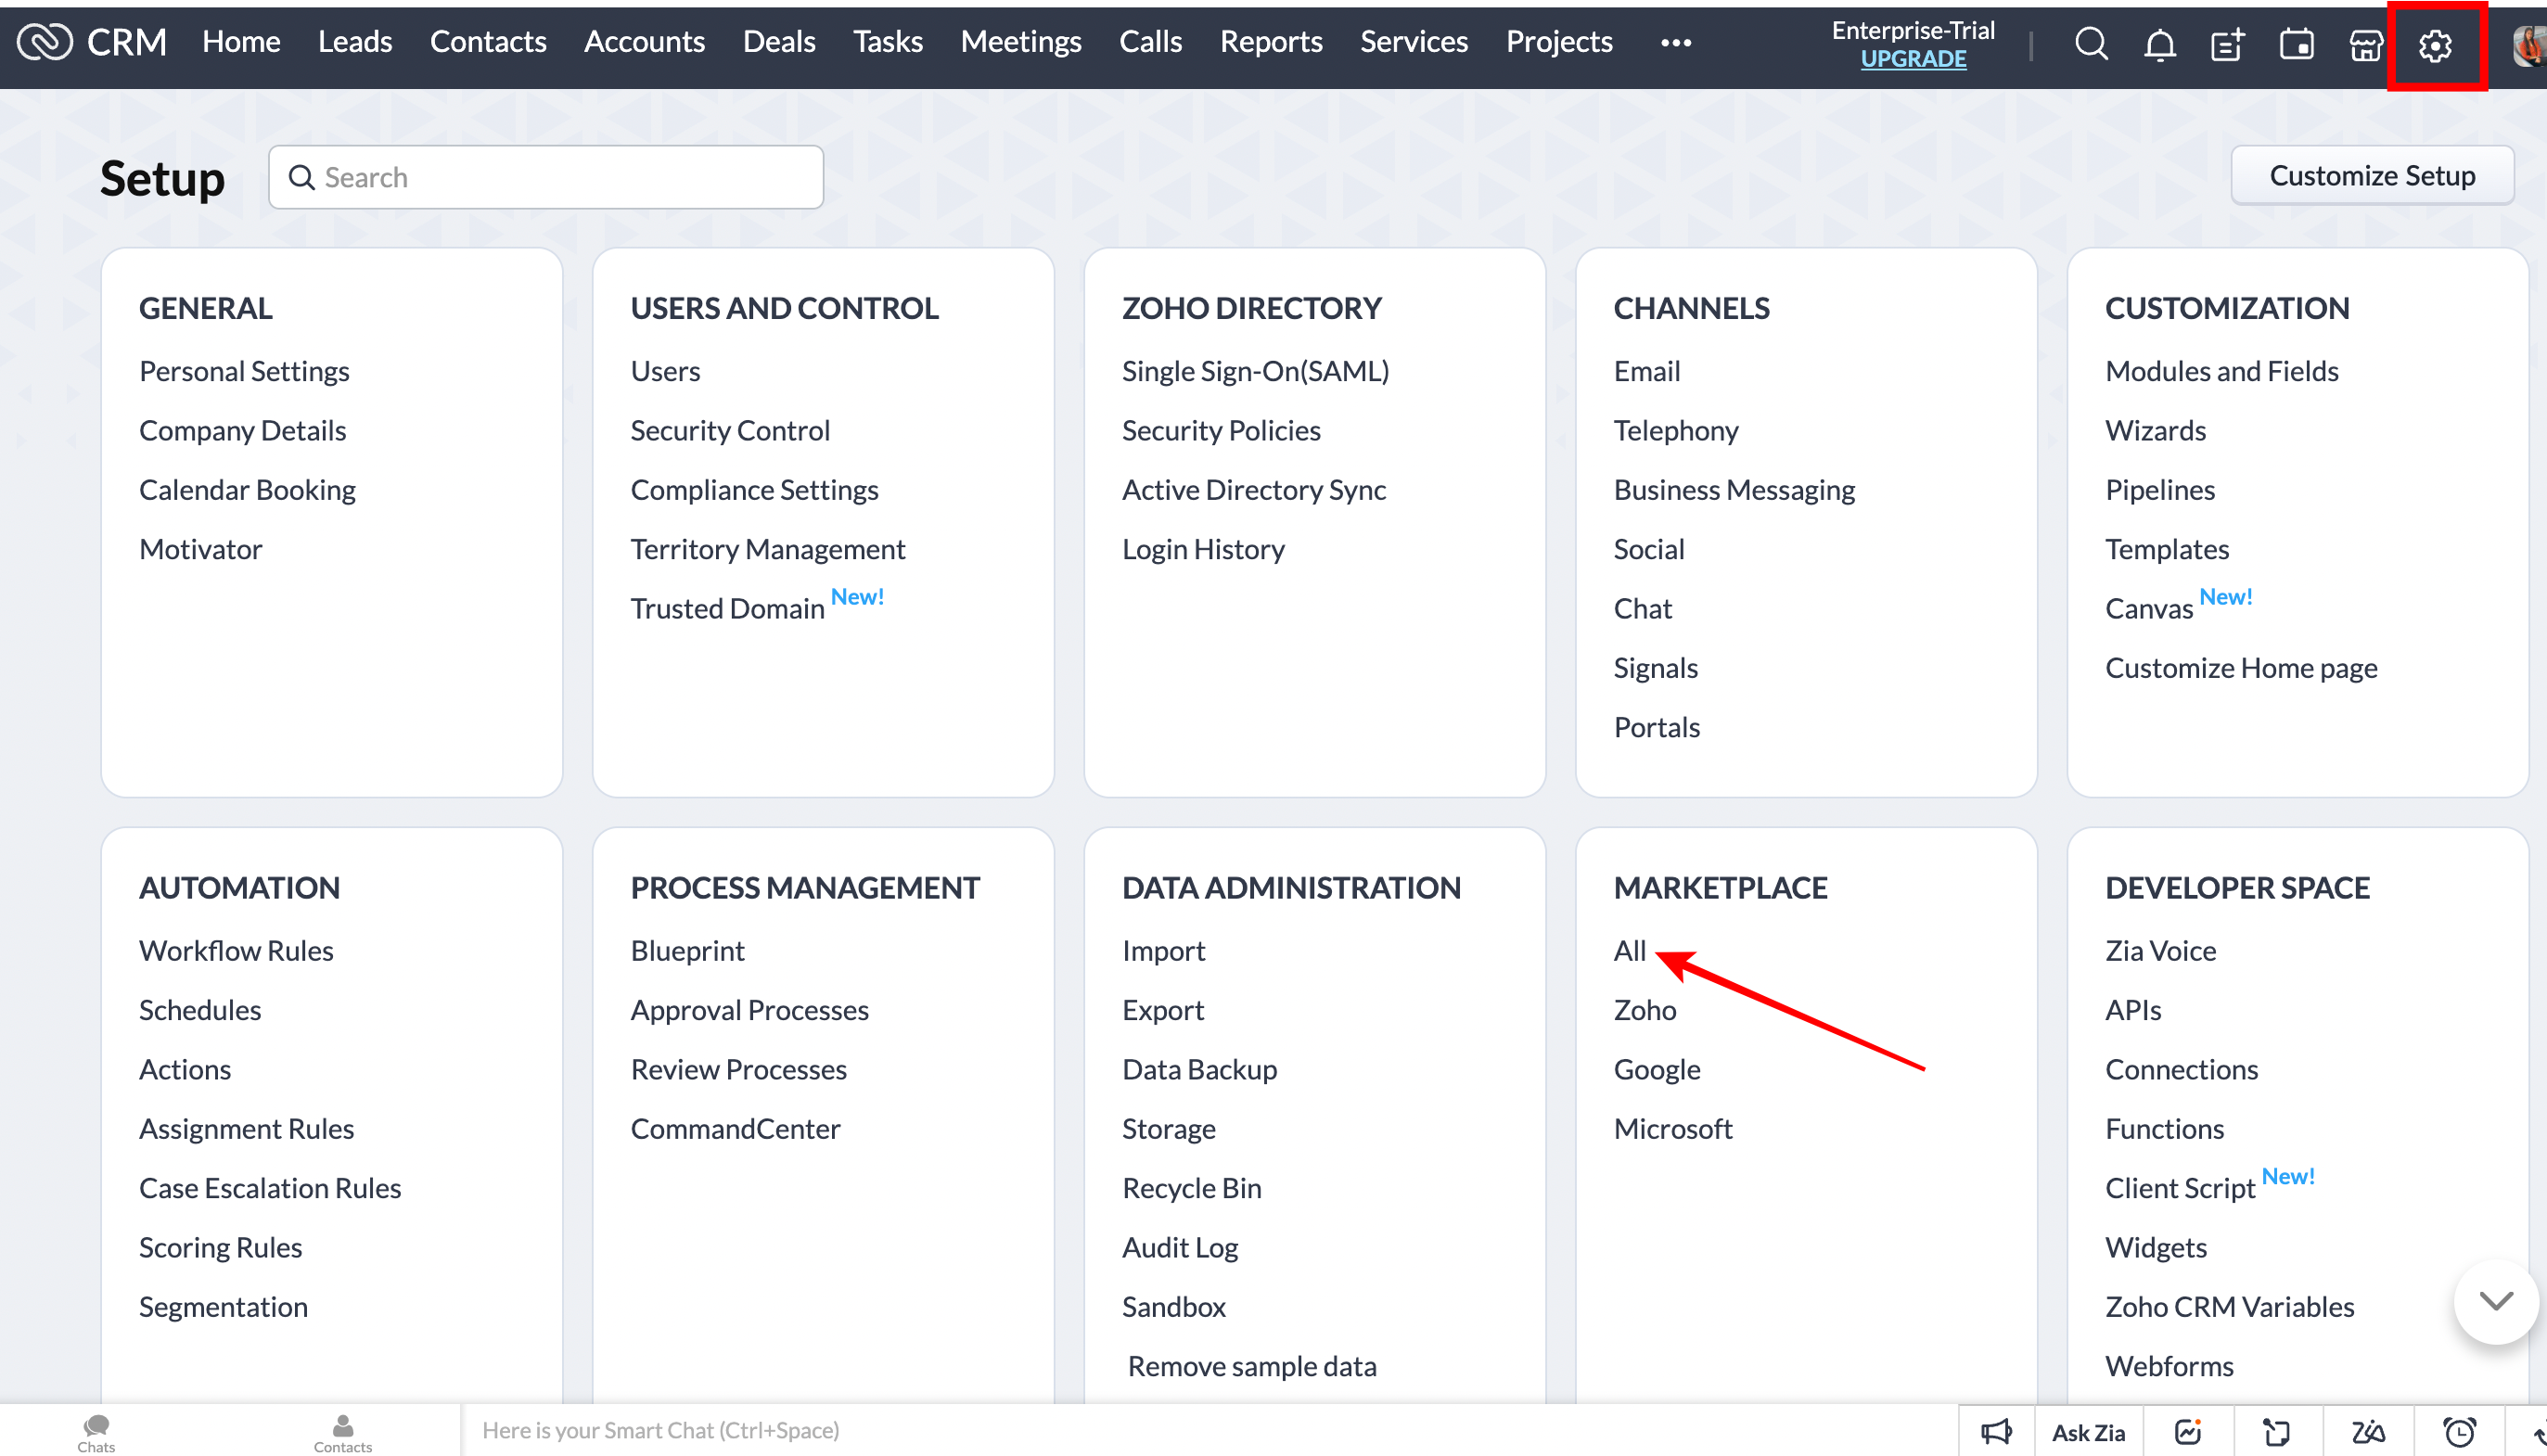Open Data Backup

click(1199, 1069)
